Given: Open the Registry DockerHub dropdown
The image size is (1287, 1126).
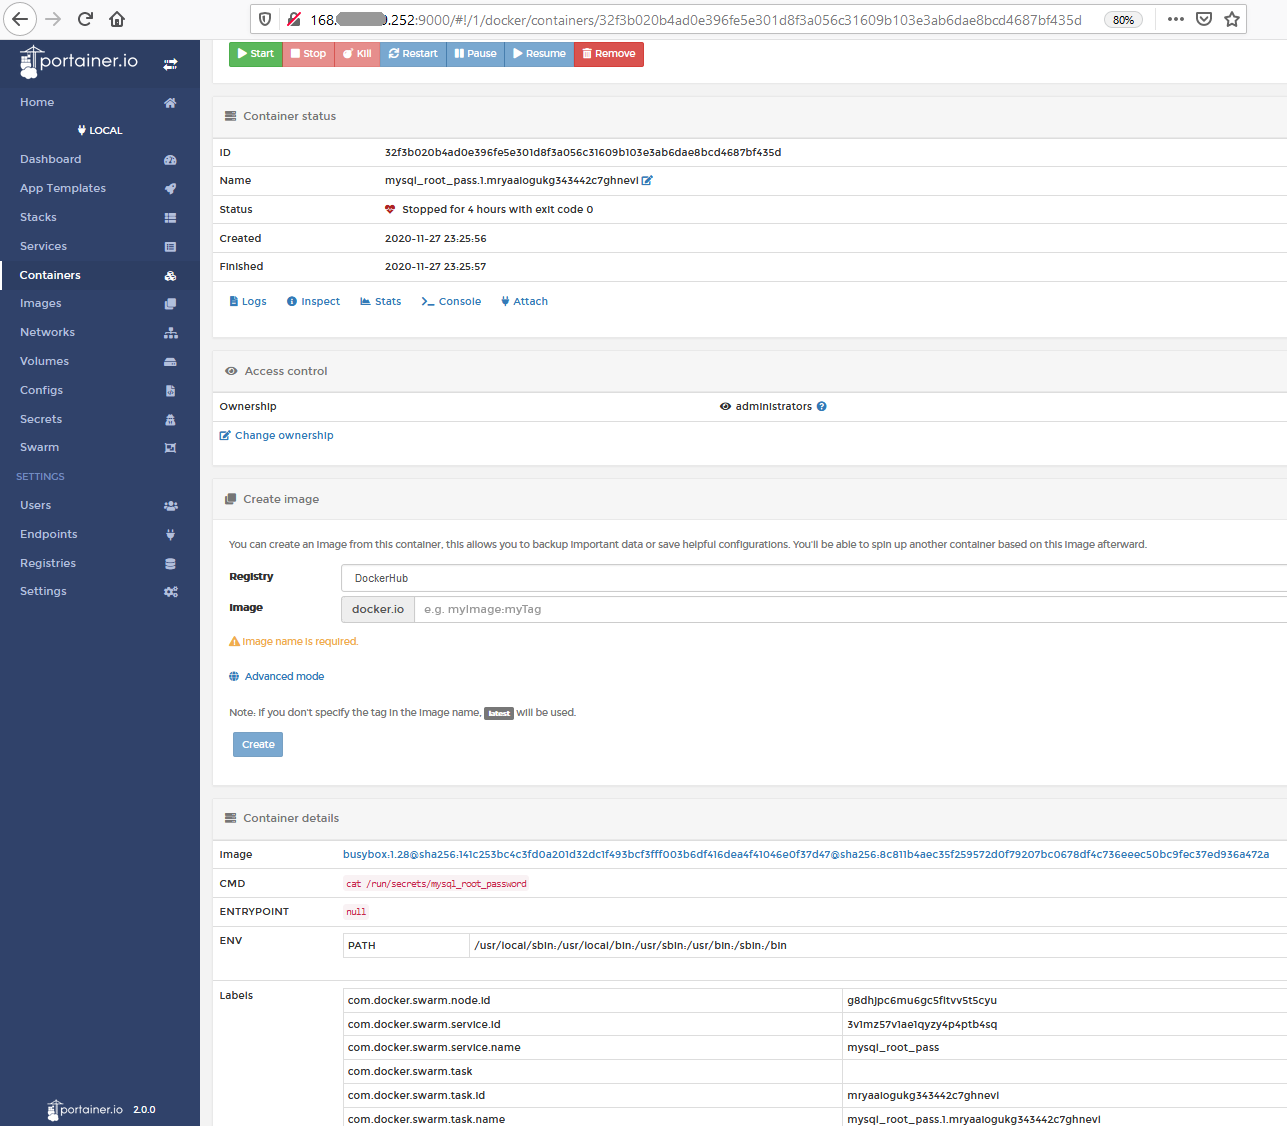Looking at the screenshot, I should (x=814, y=578).
